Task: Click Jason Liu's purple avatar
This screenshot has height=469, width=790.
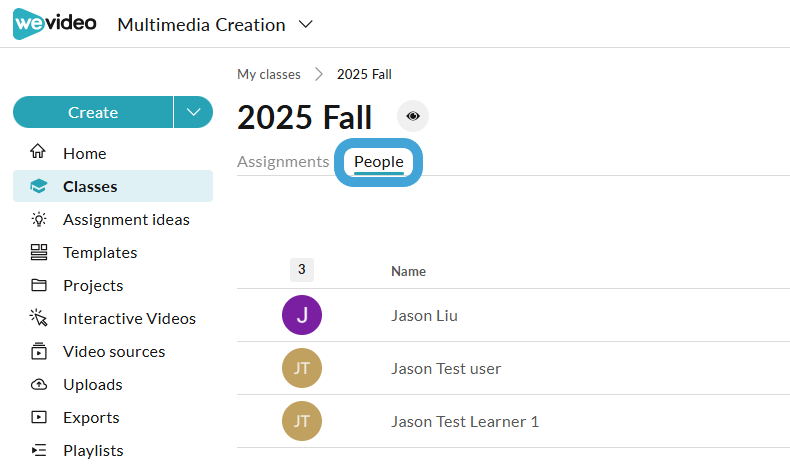Action: (302, 315)
